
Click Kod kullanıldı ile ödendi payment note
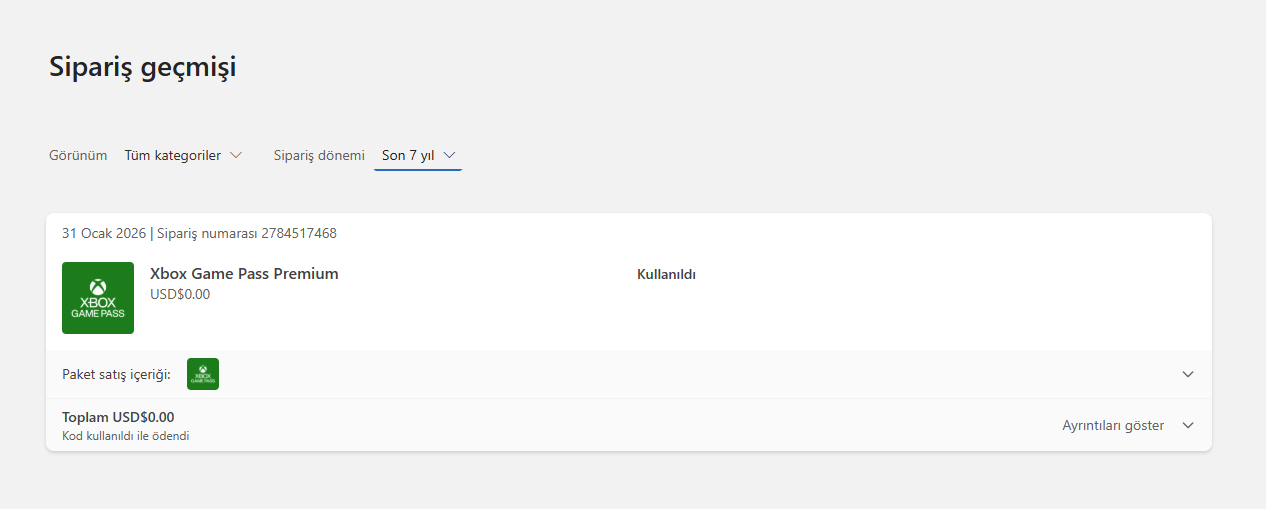(126, 436)
